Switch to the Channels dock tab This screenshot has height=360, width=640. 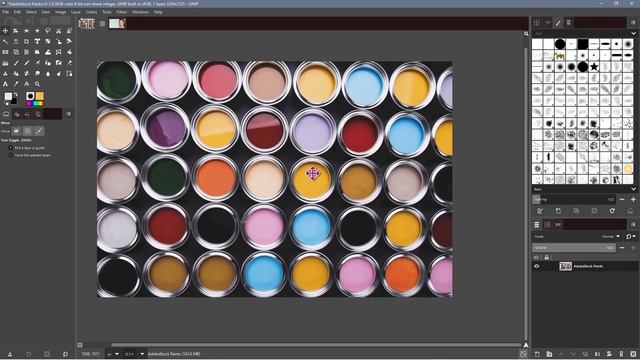[547, 224]
